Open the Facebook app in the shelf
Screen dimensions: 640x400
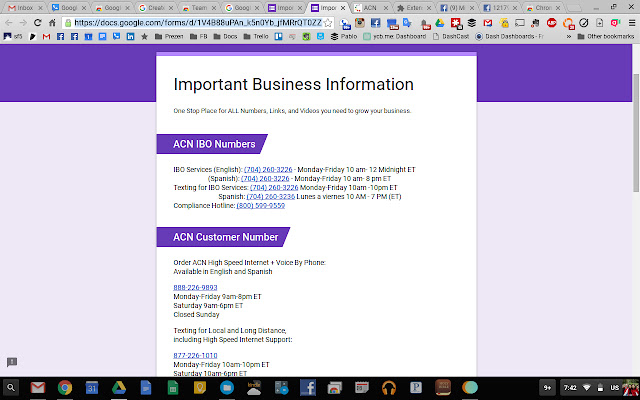click(x=308, y=387)
